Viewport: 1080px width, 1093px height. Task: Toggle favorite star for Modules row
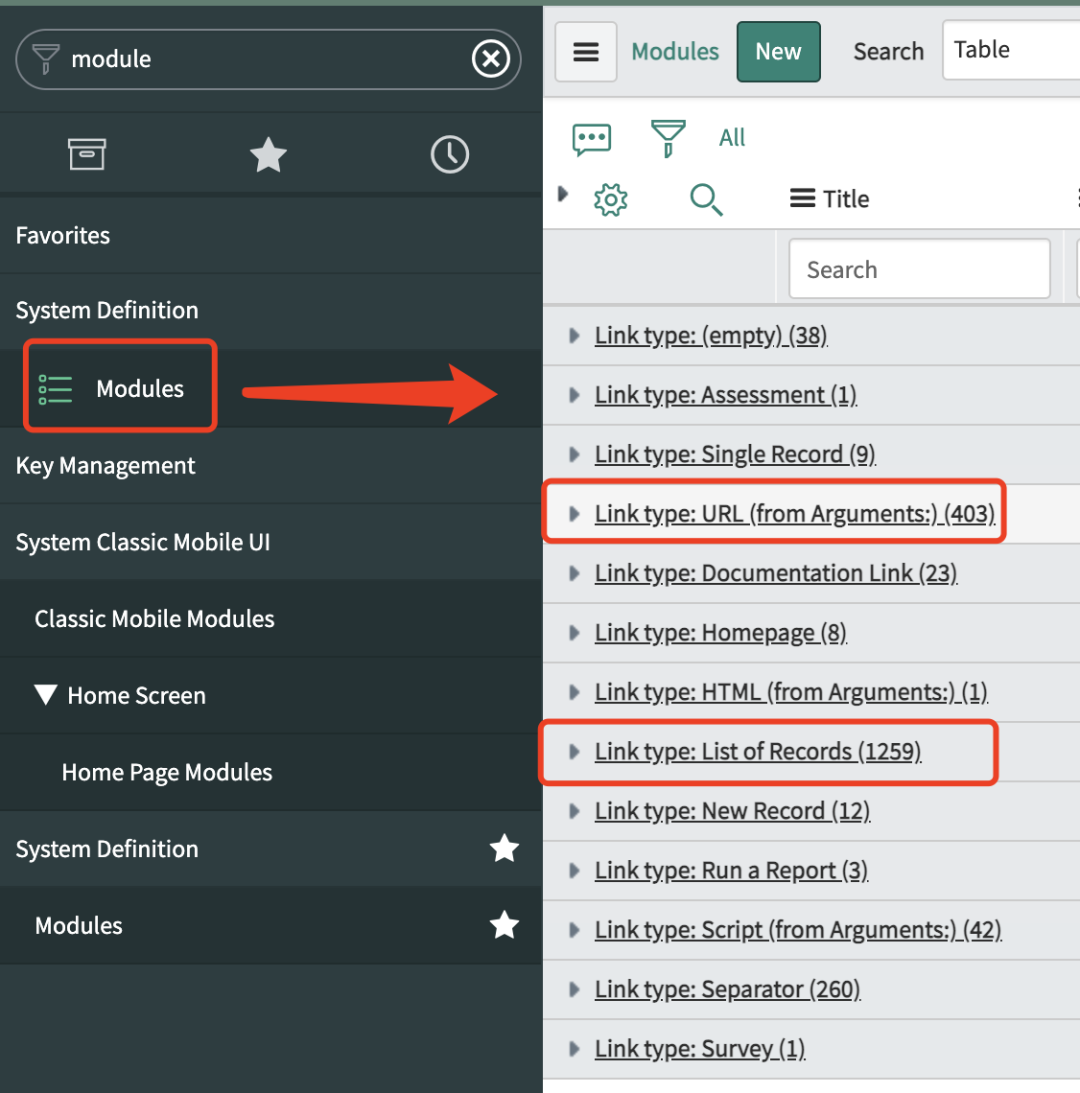pos(504,925)
